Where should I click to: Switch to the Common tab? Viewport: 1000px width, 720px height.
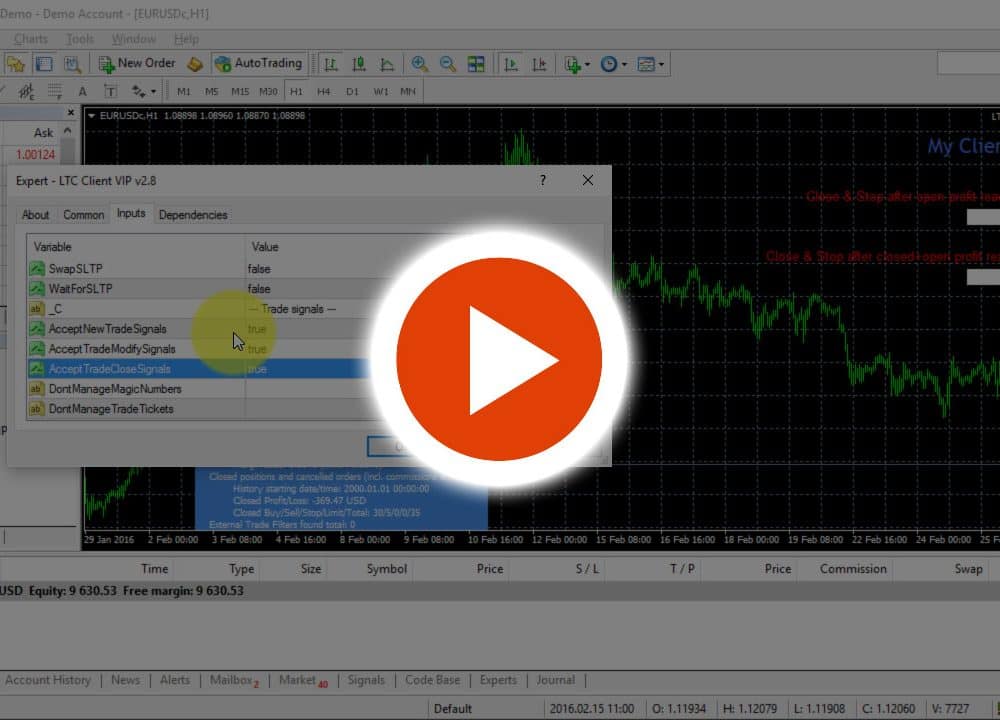pos(84,215)
